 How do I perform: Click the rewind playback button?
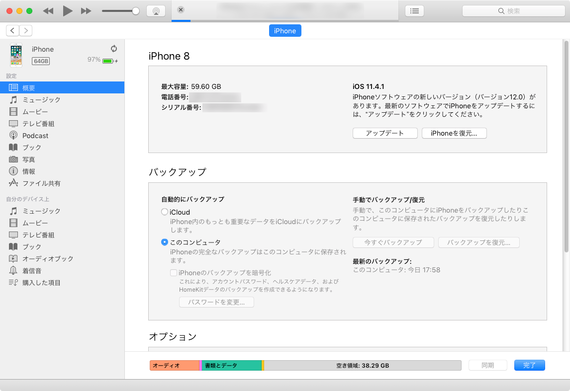[48, 11]
